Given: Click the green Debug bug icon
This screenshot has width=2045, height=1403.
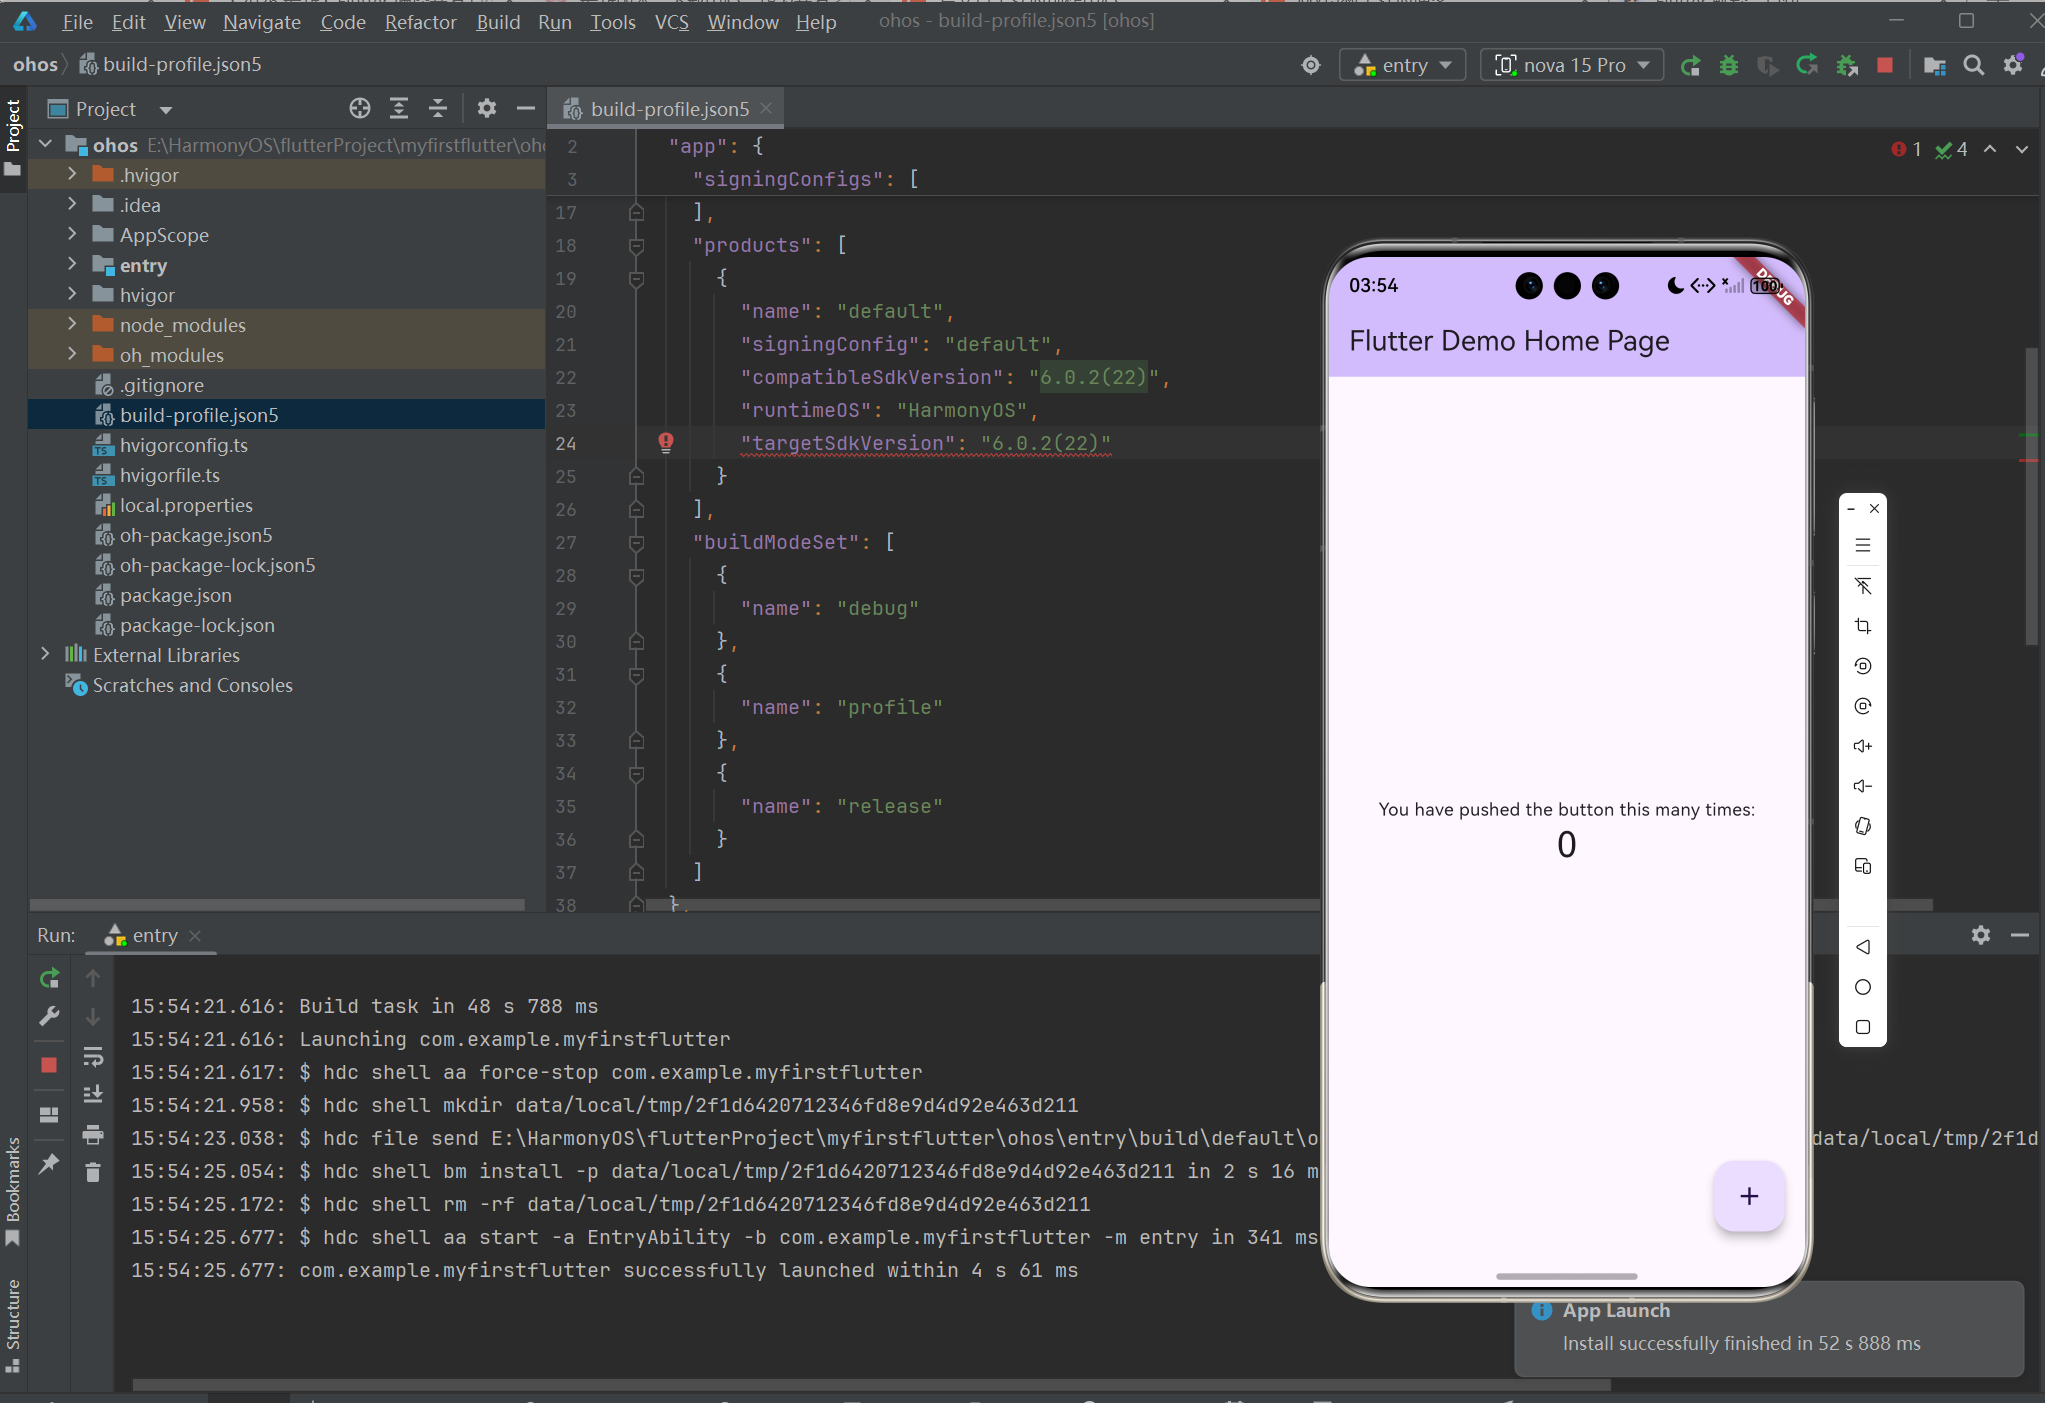Looking at the screenshot, I should pyautogui.click(x=1729, y=66).
